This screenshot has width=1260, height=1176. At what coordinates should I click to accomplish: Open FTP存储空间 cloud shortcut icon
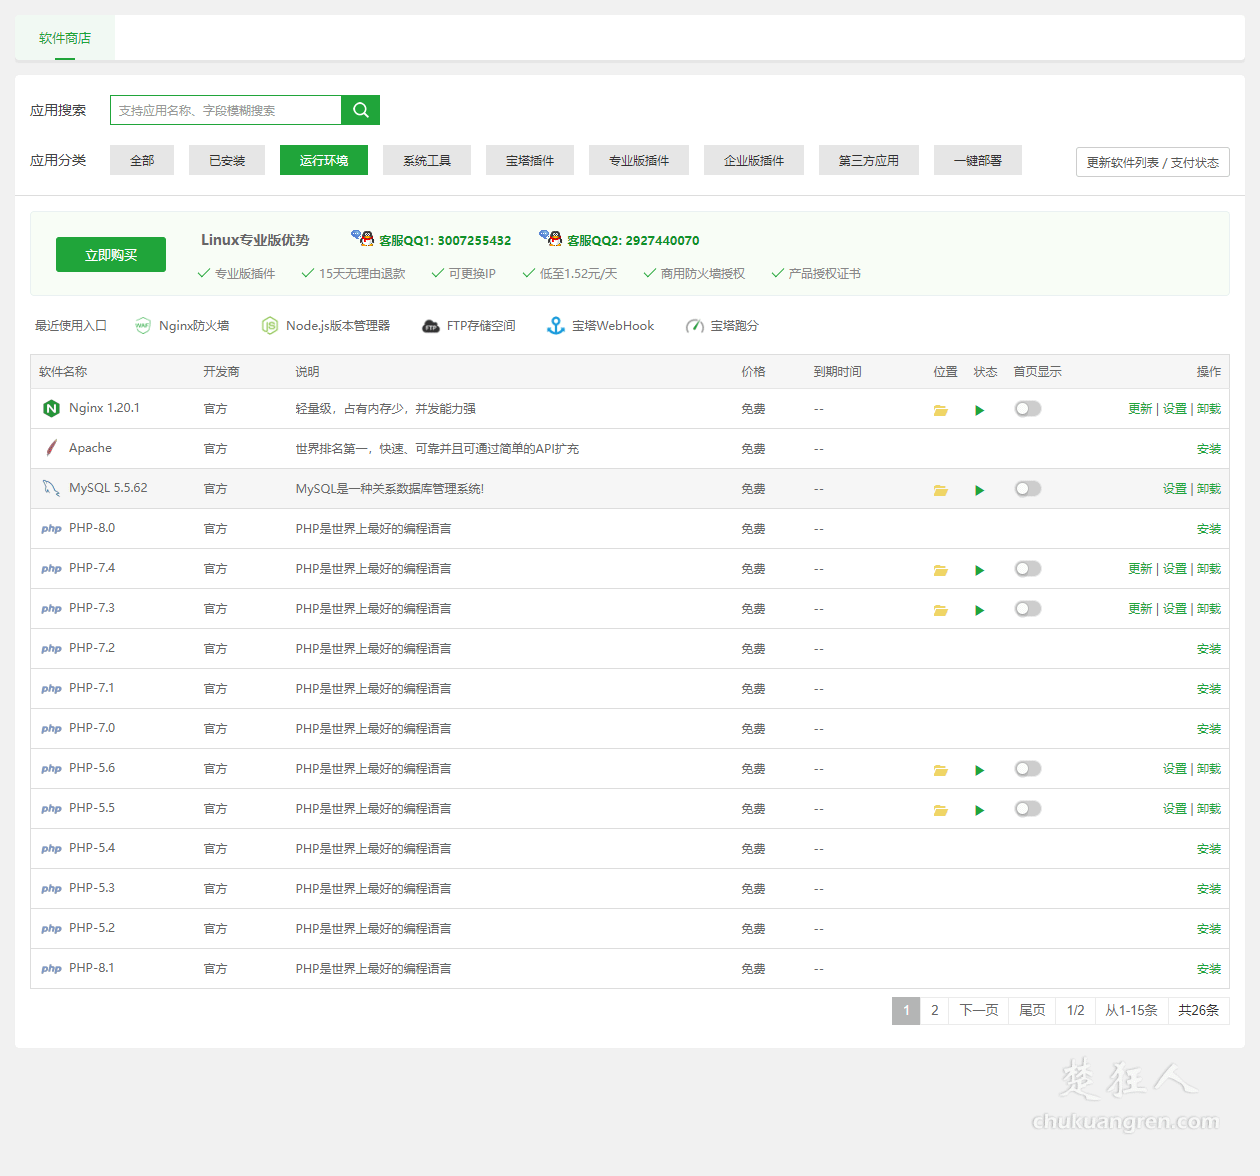coord(431,326)
